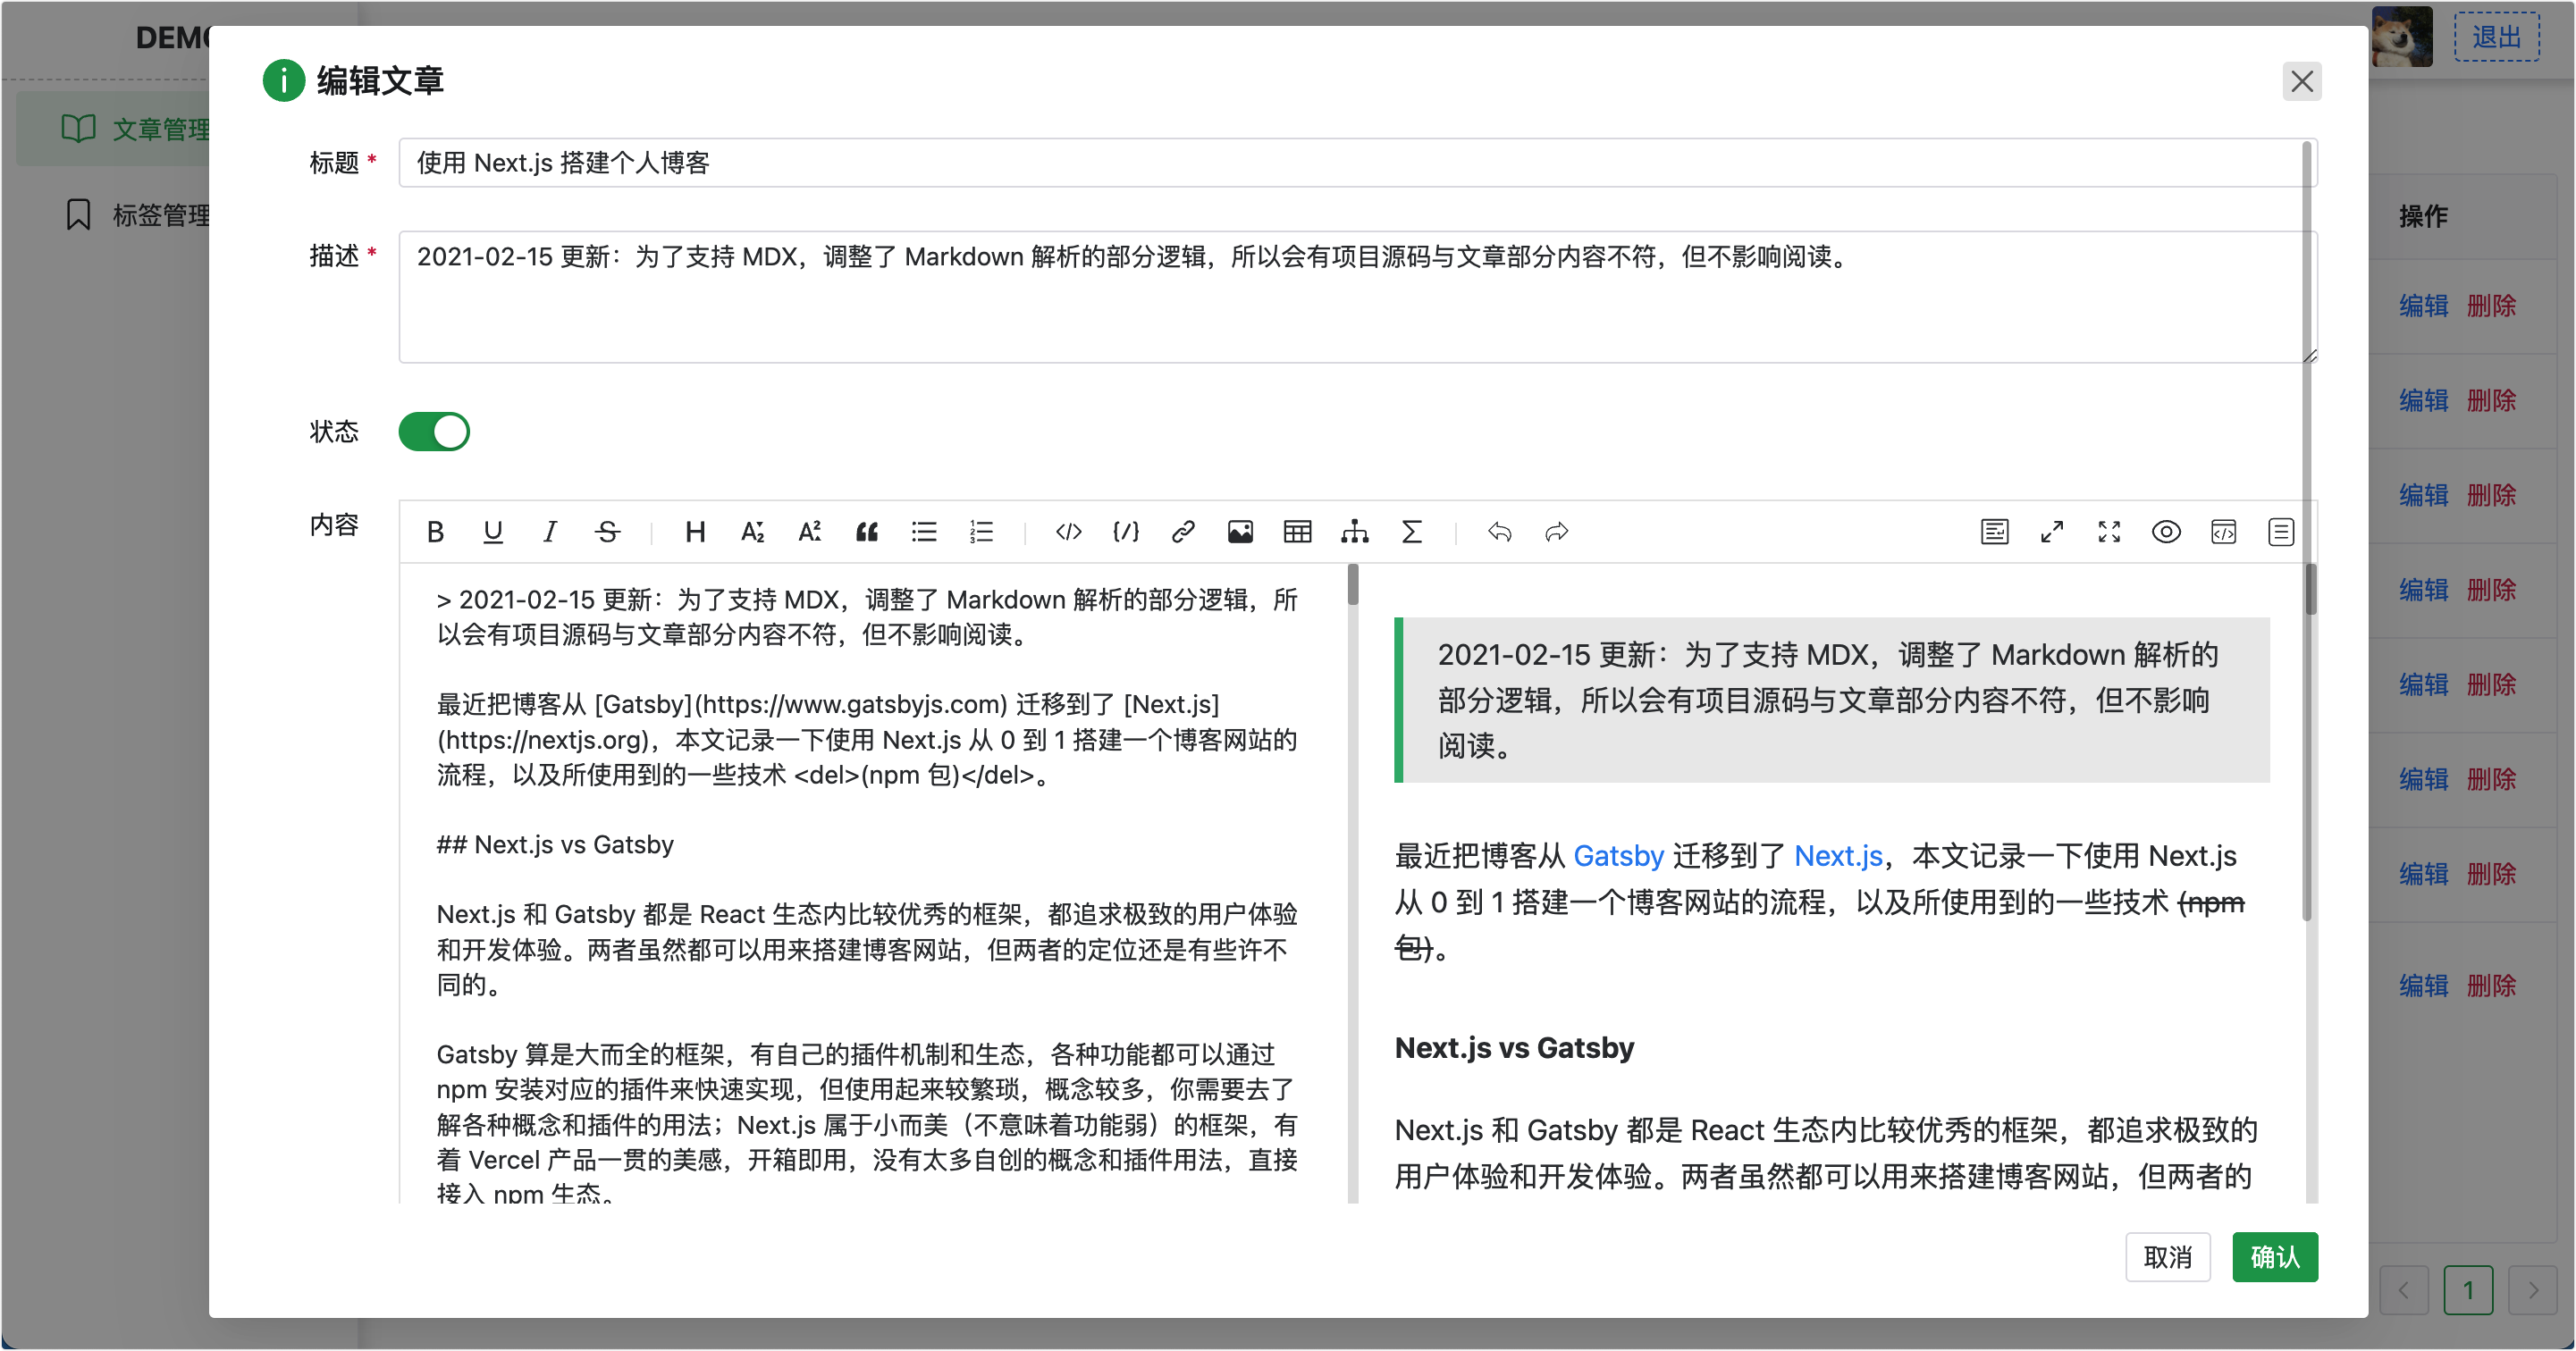Image resolution: width=2576 pixels, height=1351 pixels.
Task: Insert inline code with code icon
Action: coord(1068,532)
